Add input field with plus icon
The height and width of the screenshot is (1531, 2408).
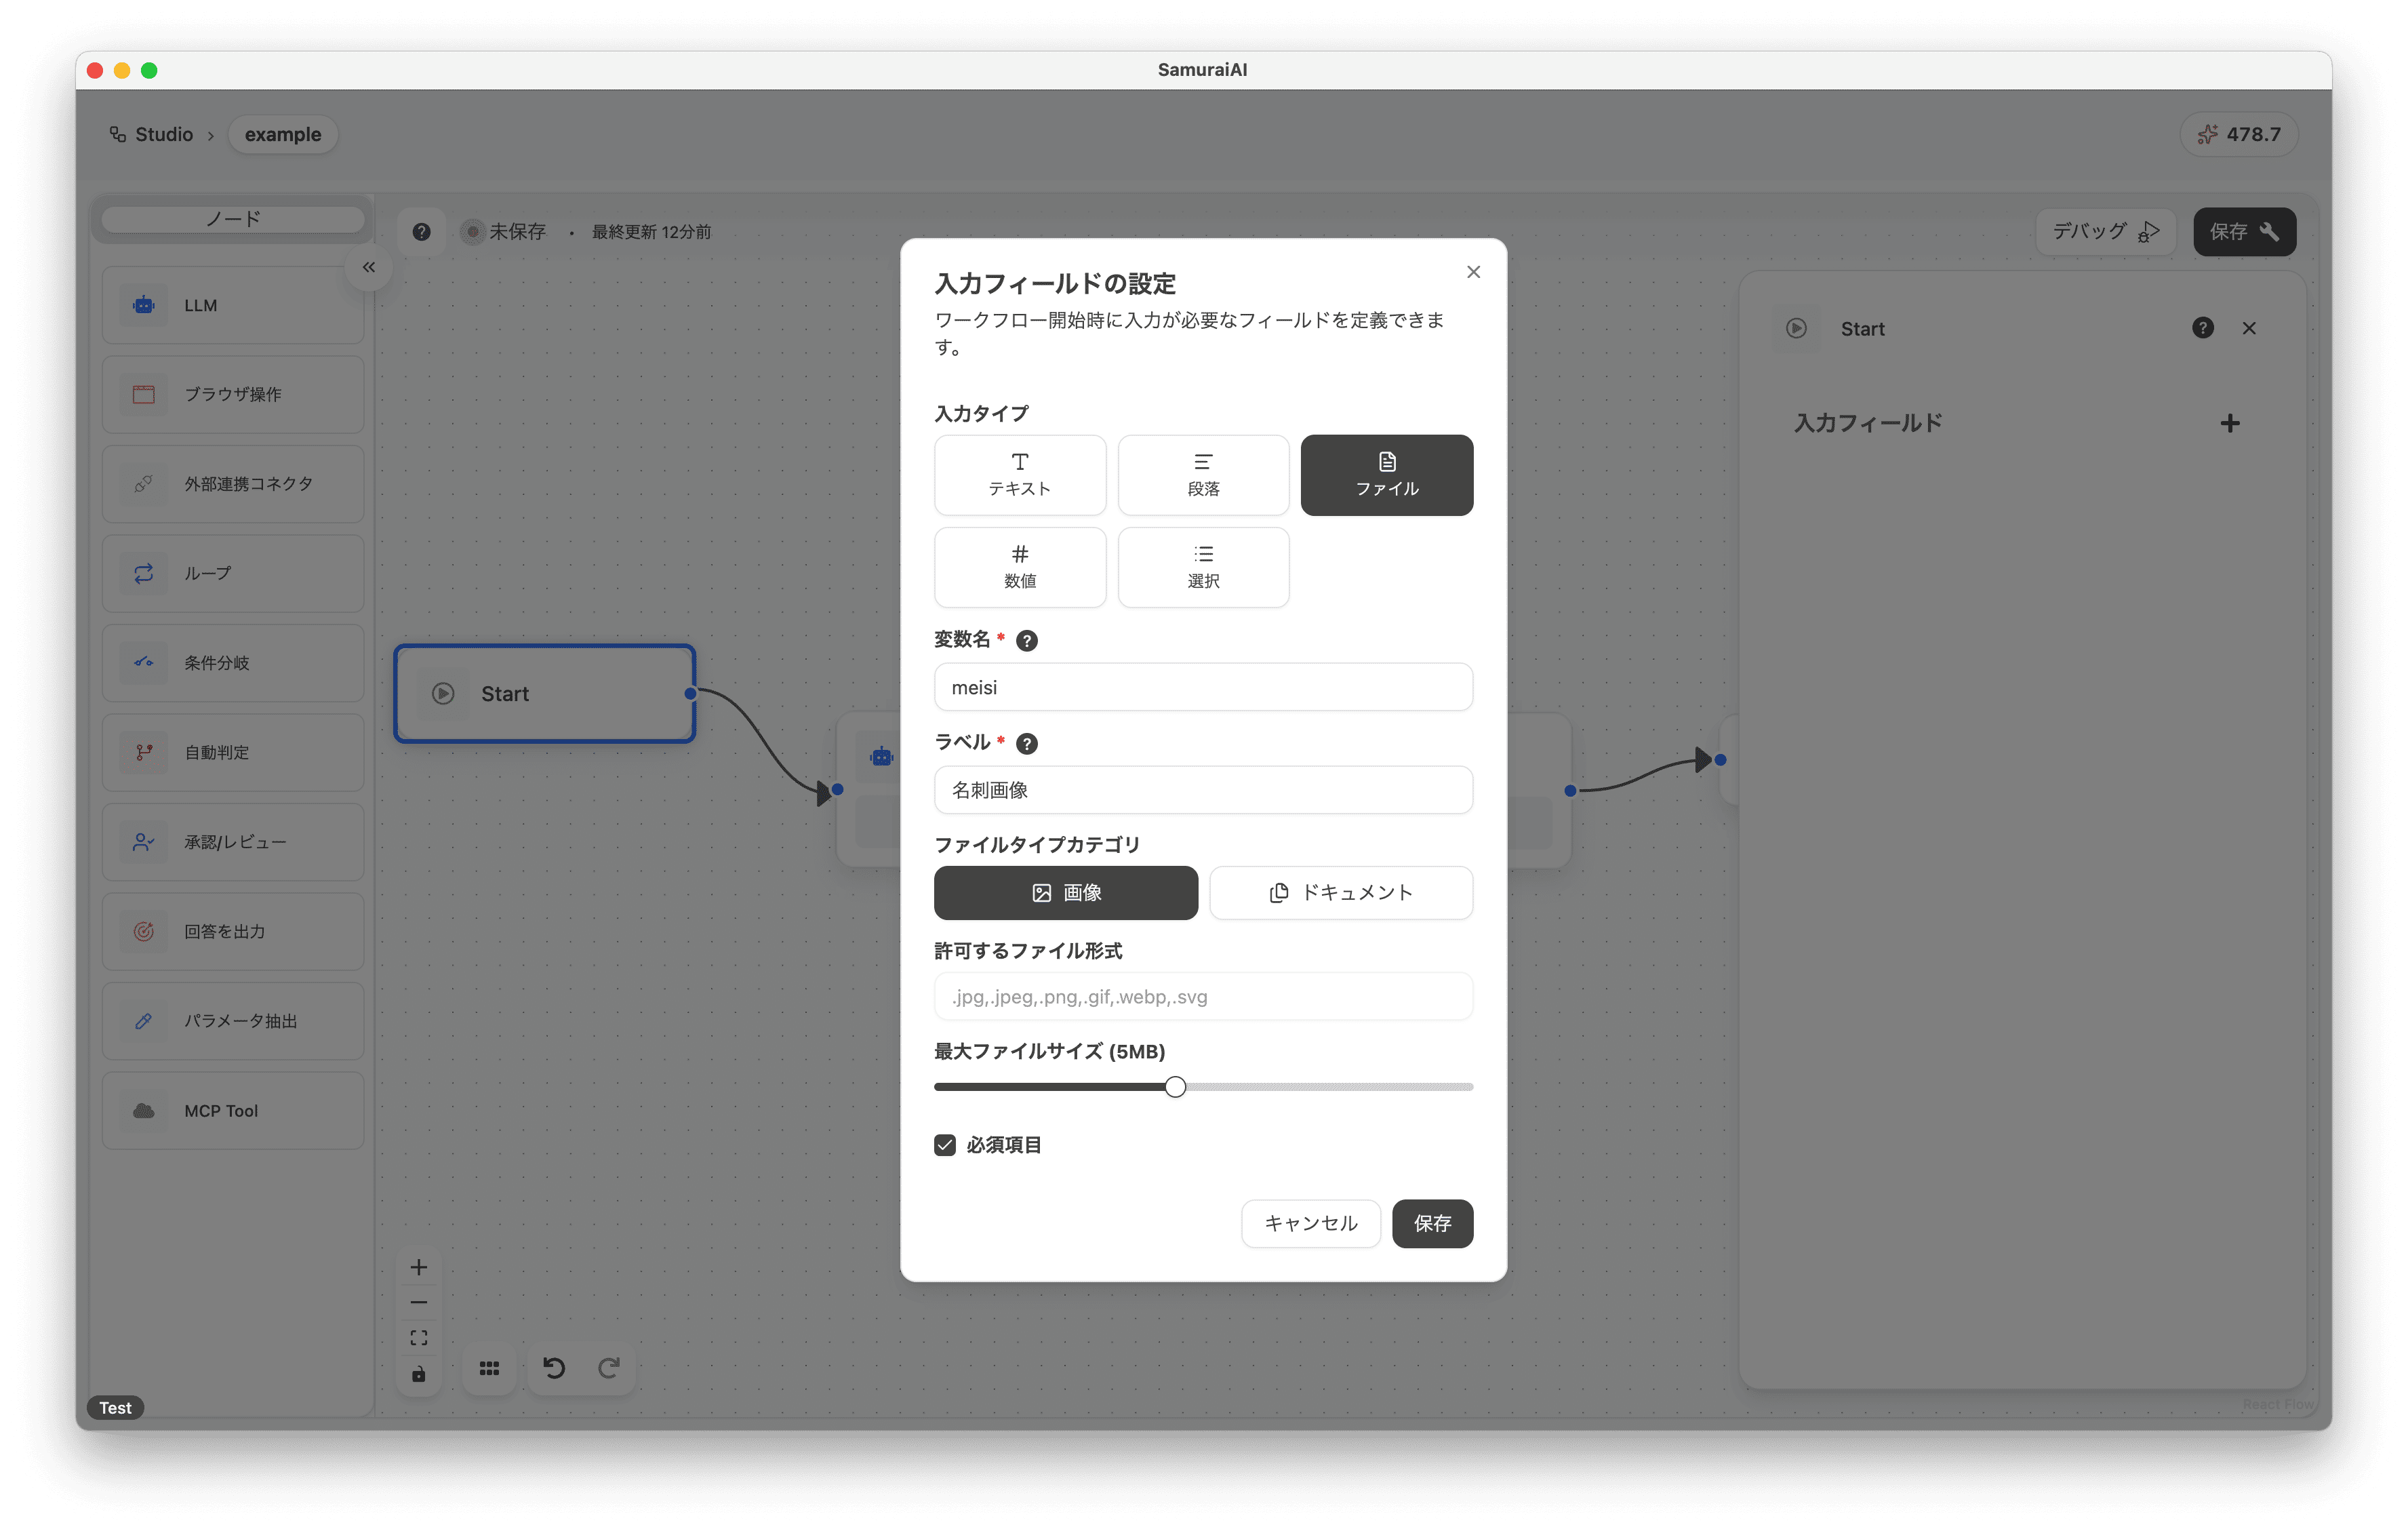click(2229, 424)
